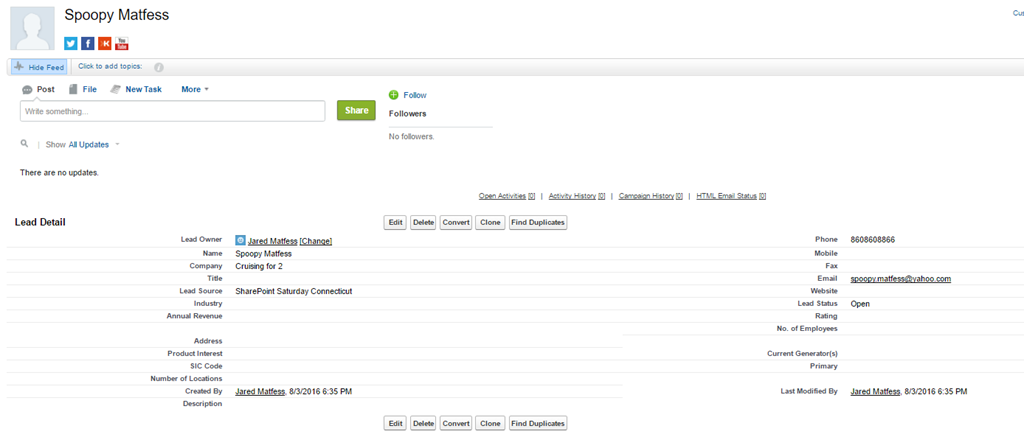Click the Lead Owner user icon

240,240
